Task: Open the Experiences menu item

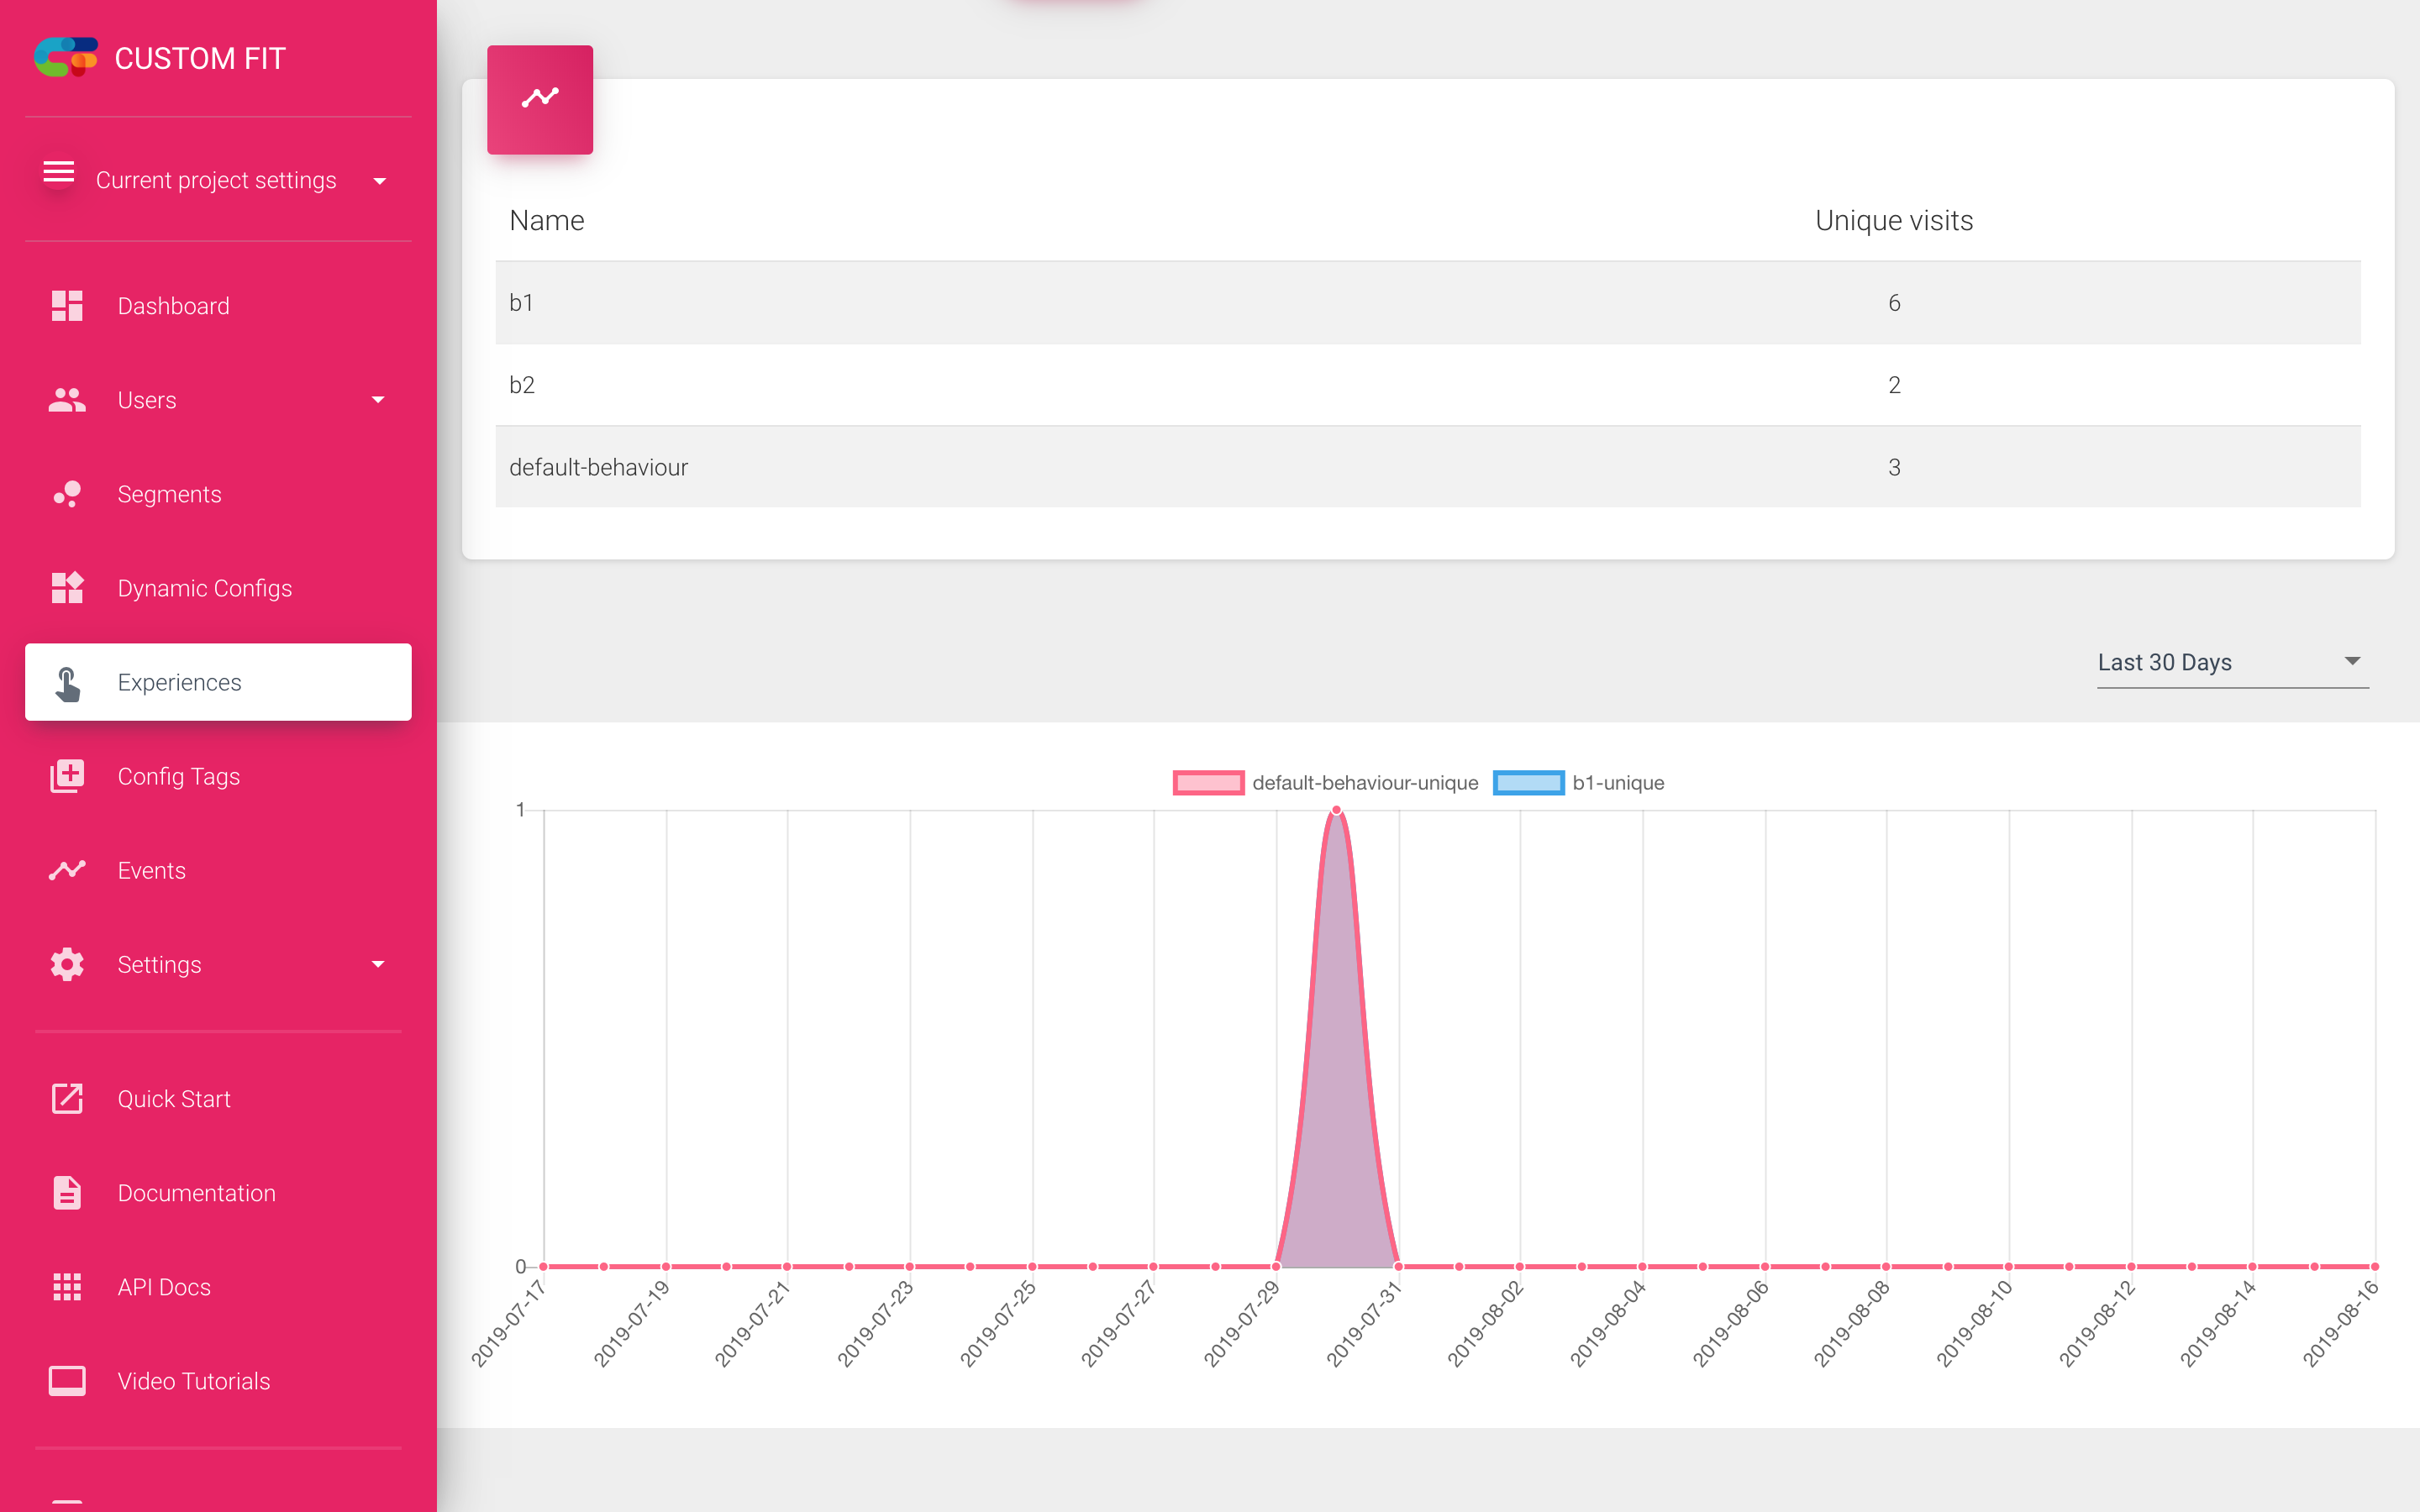Action: [x=218, y=682]
